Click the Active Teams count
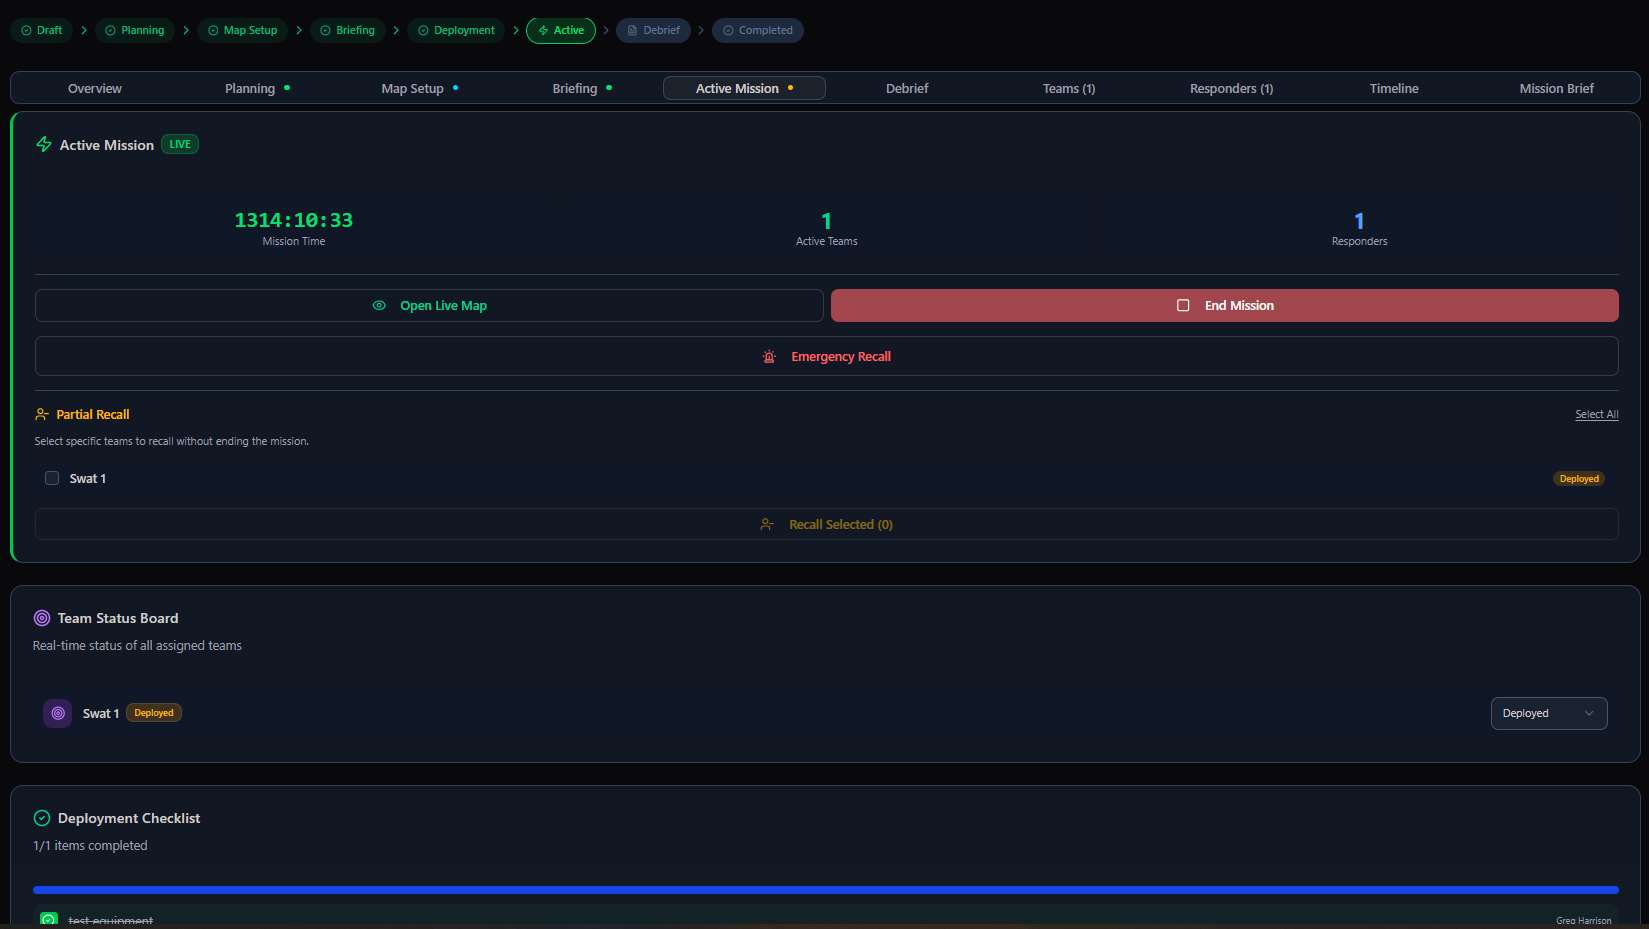The width and height of the screenshot is (1649, 929). pyautogui.click(x=826, y=221)
